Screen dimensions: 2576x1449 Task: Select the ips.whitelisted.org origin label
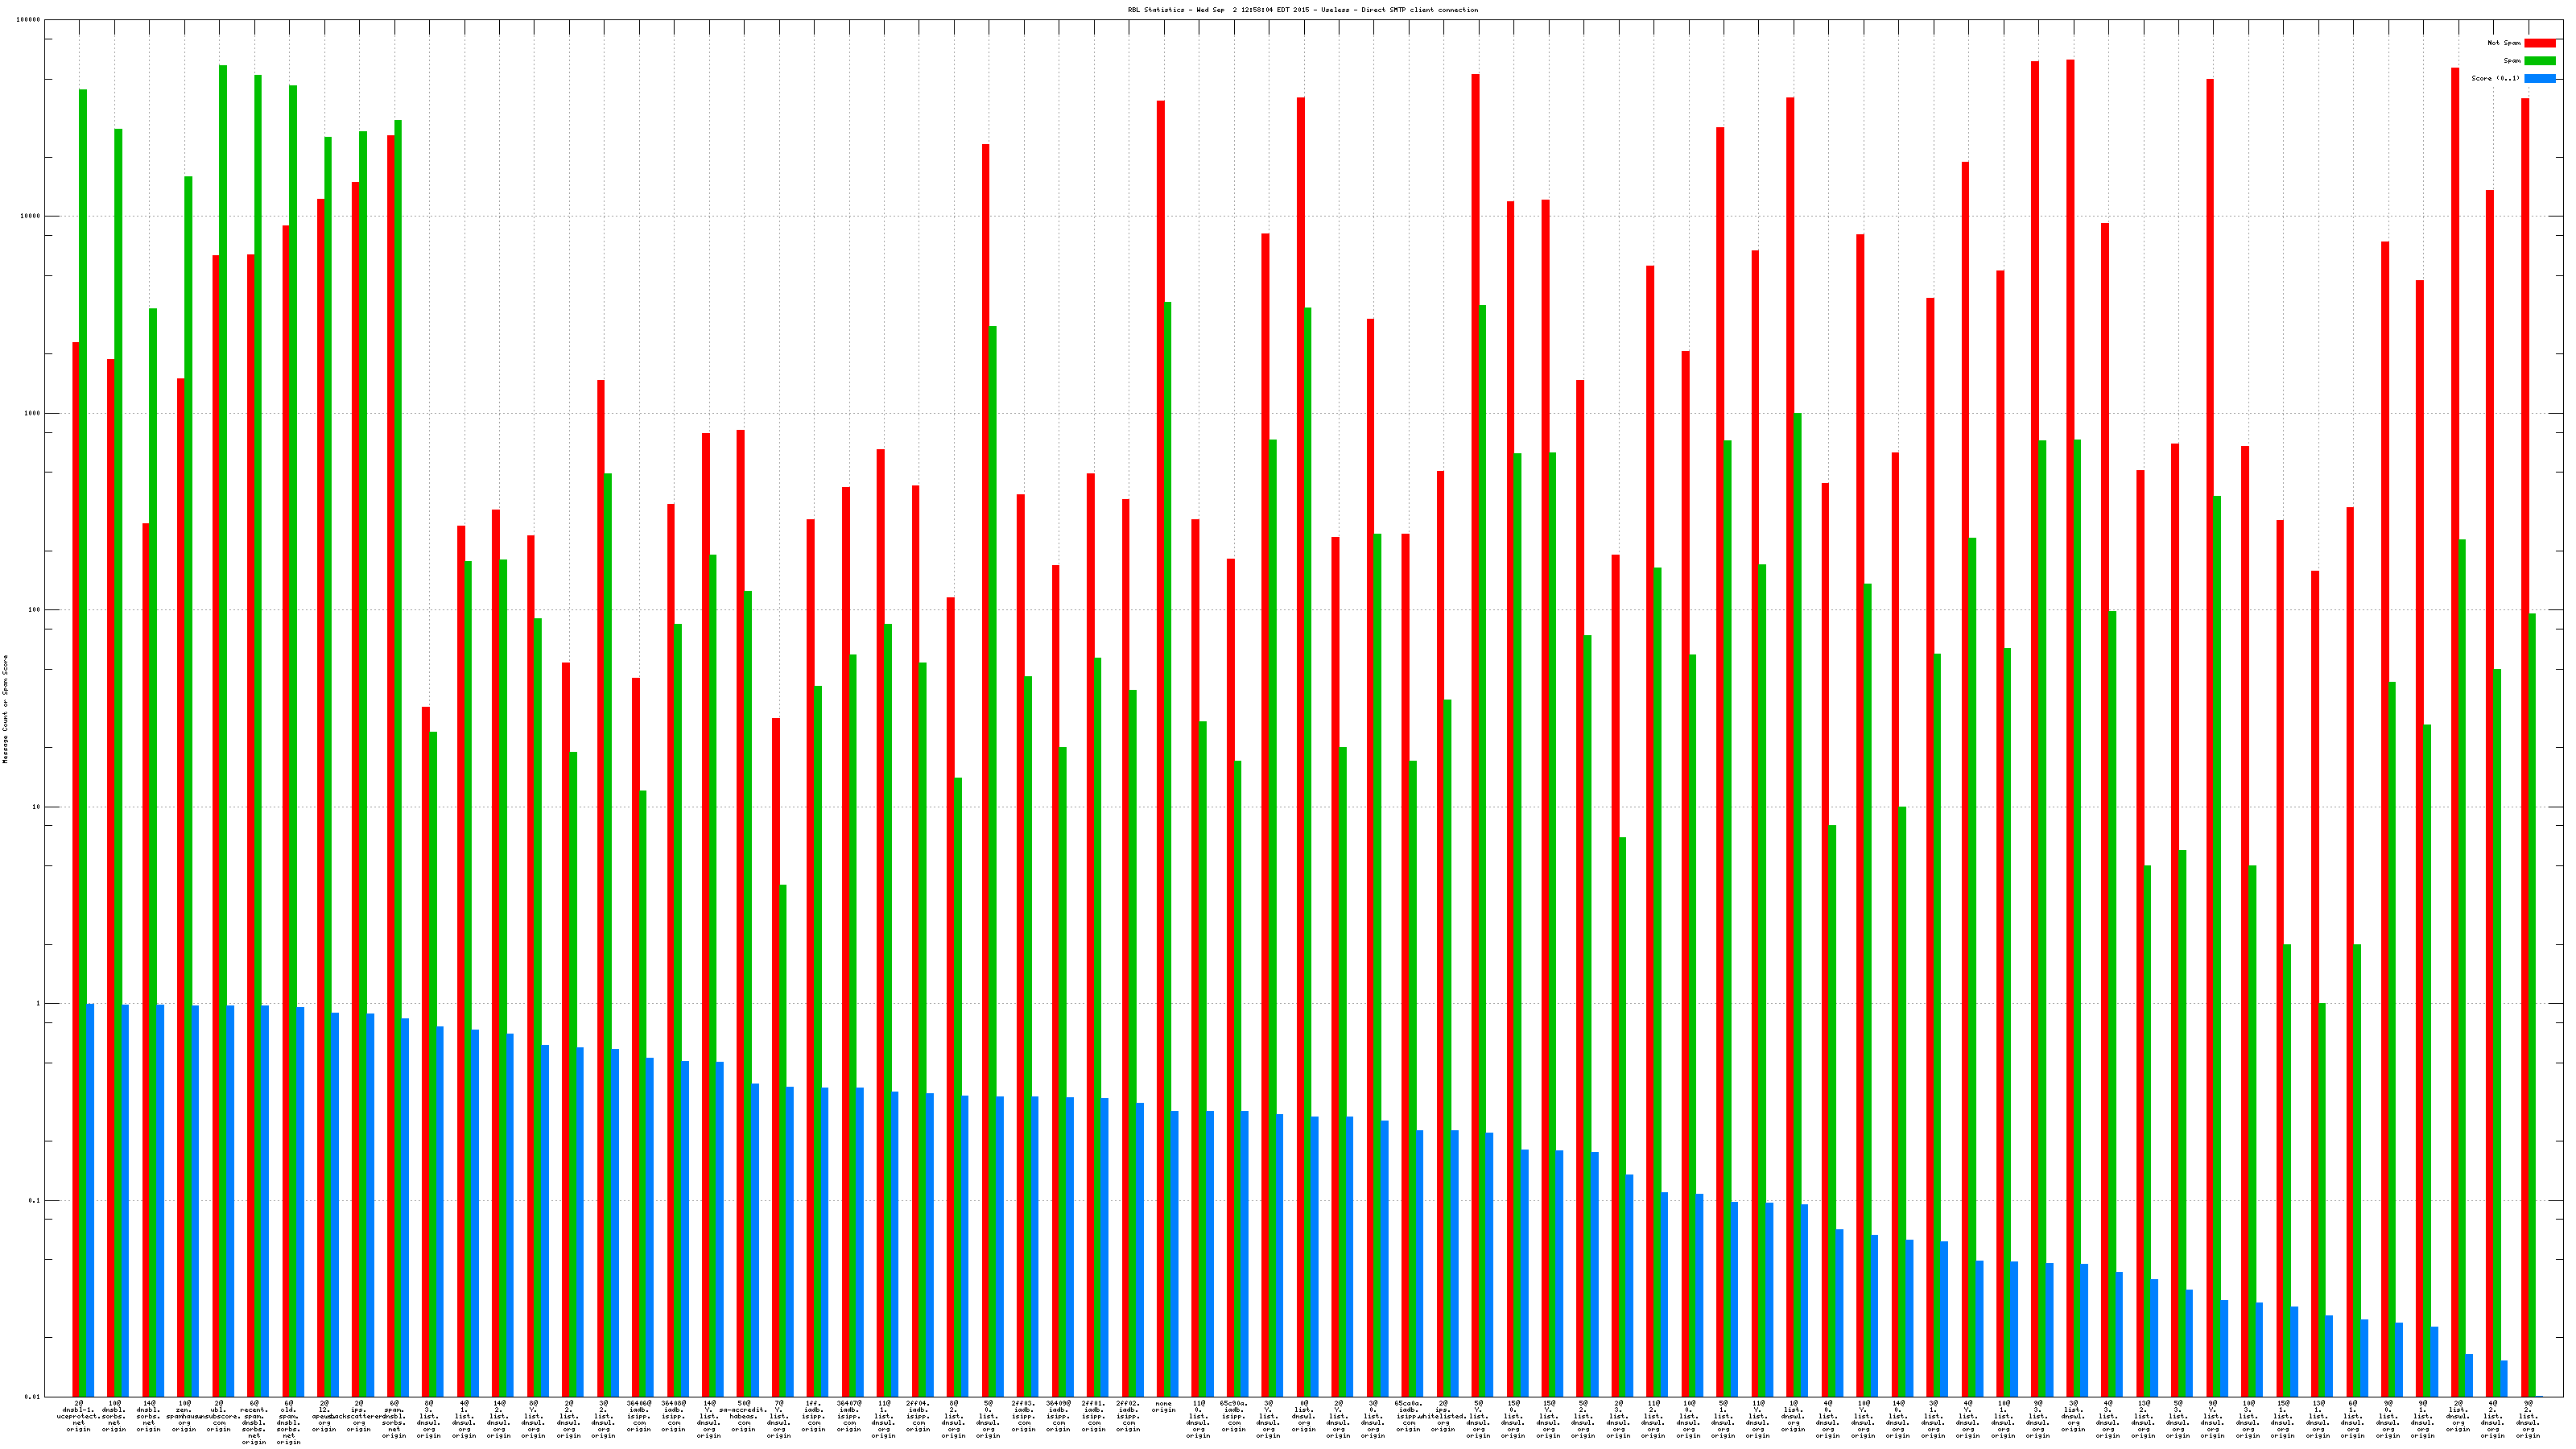click(x=1443, y=1417)
